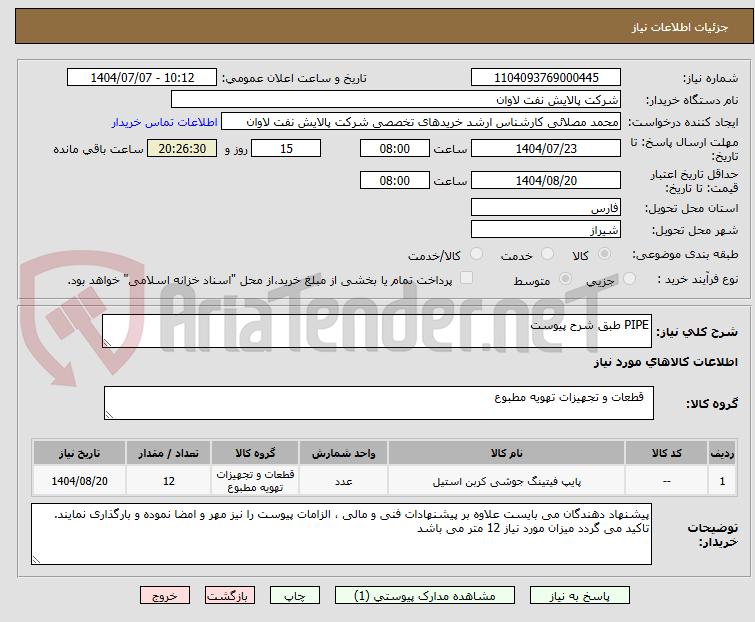Click the general description box 'PIPE طبق شرح پیوست'
The width and height of the screenshot is (755, 622).
377,331
